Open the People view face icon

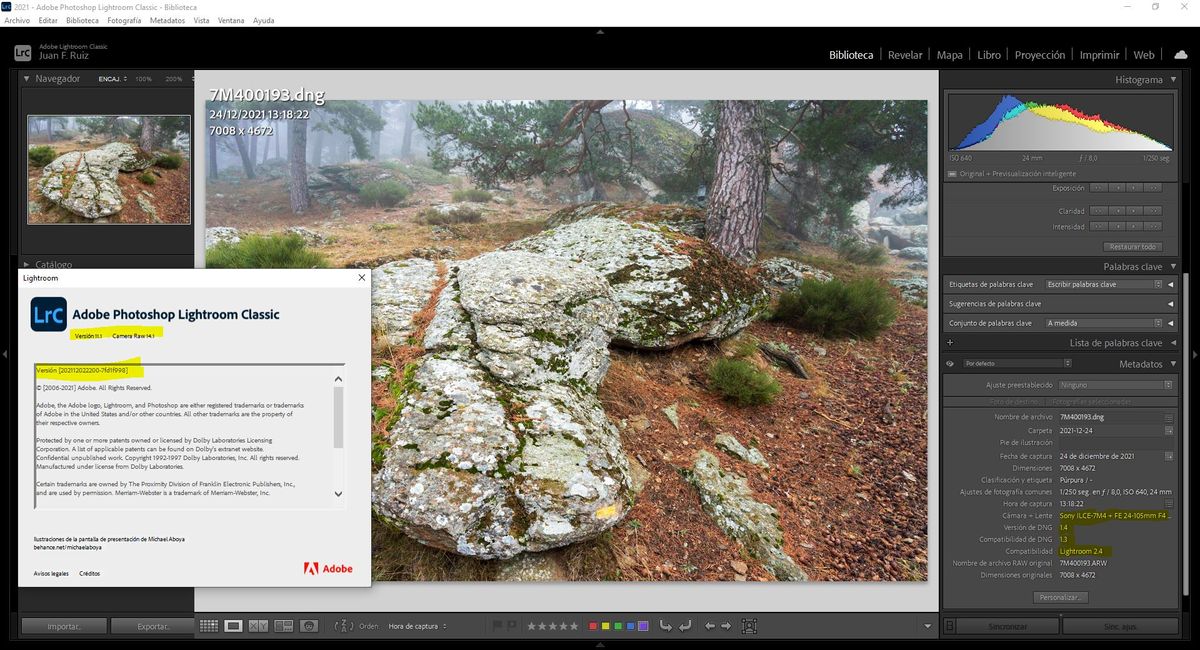pos(310,626)
